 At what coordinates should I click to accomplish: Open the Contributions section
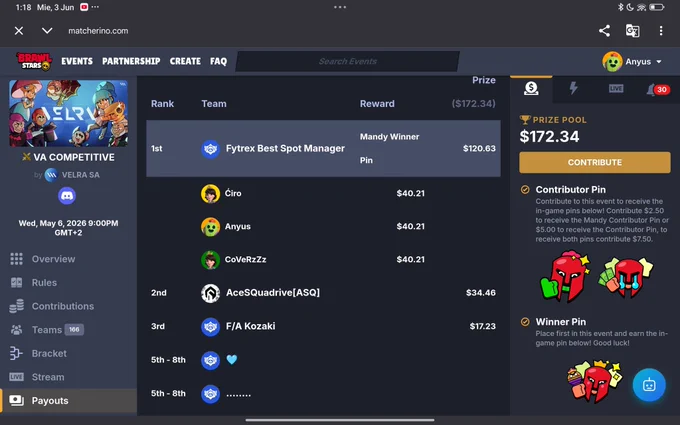click(63, 306)
